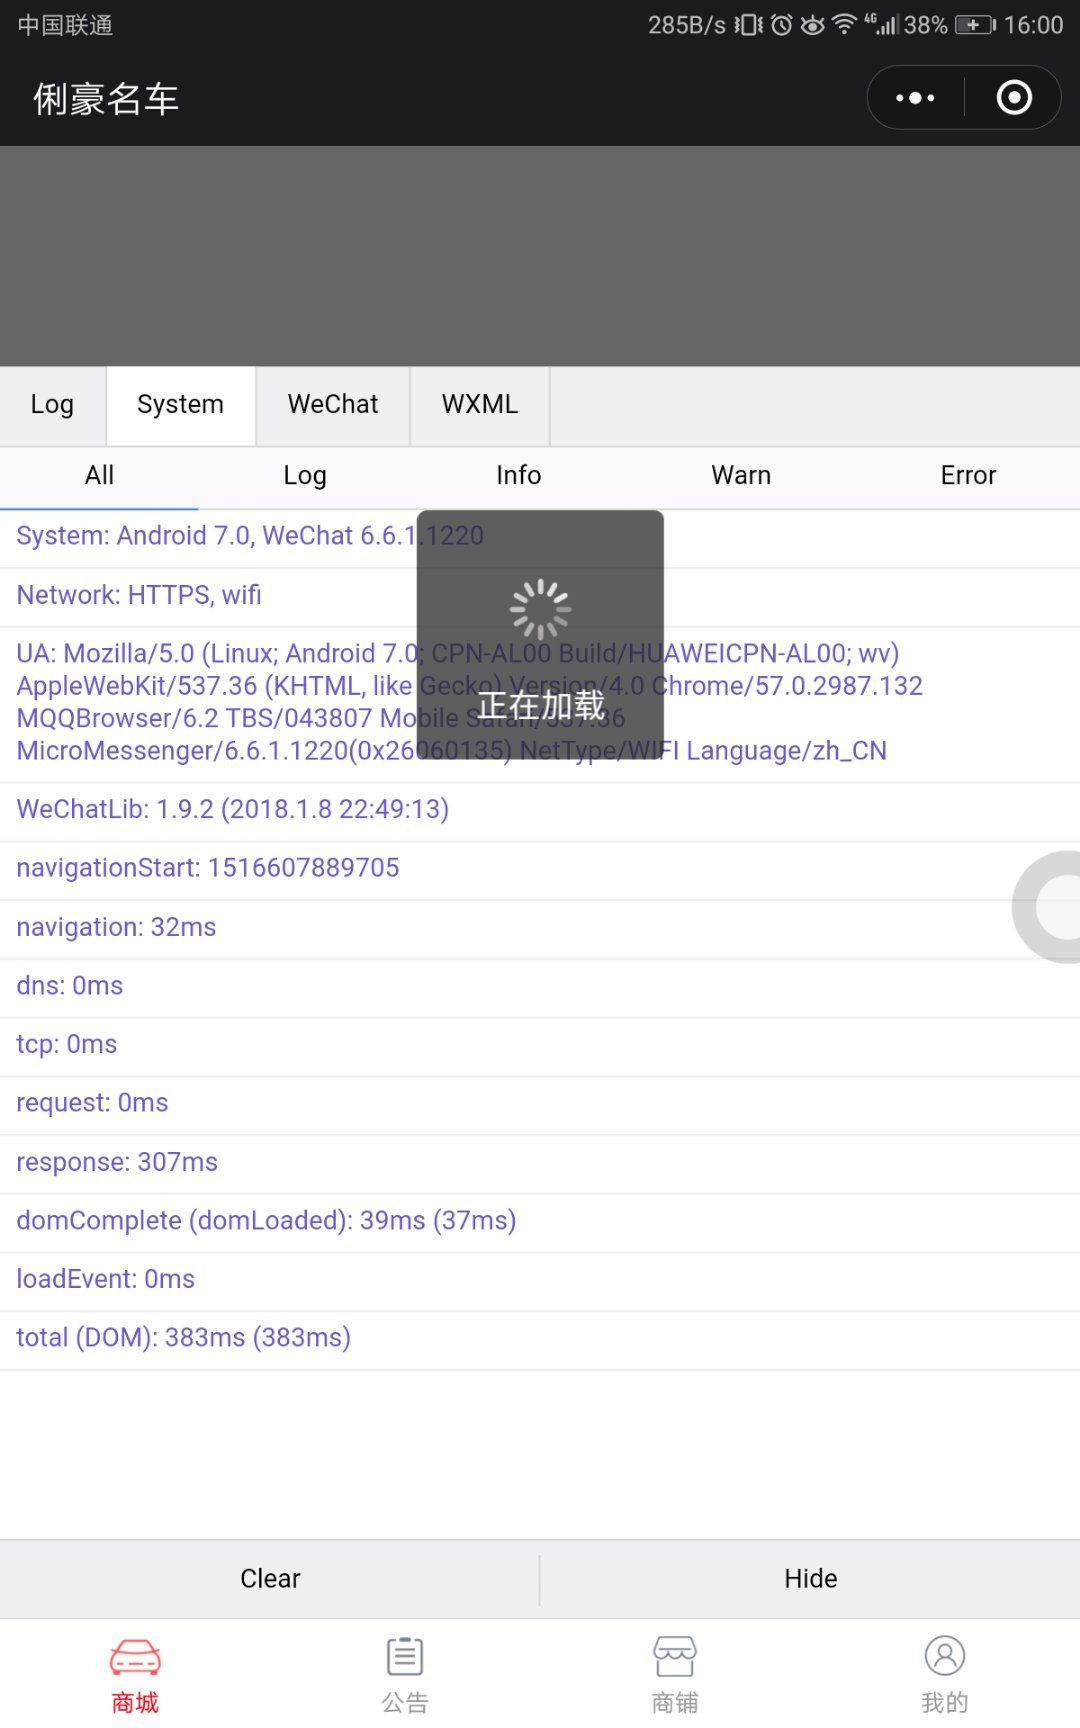
Task: Open the 商铺 shop tab
Action: pos(675,1675)
